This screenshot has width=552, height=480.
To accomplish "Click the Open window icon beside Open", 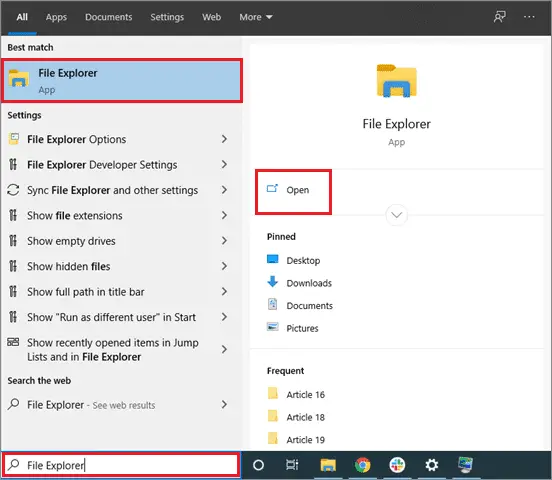I will 272,189.
